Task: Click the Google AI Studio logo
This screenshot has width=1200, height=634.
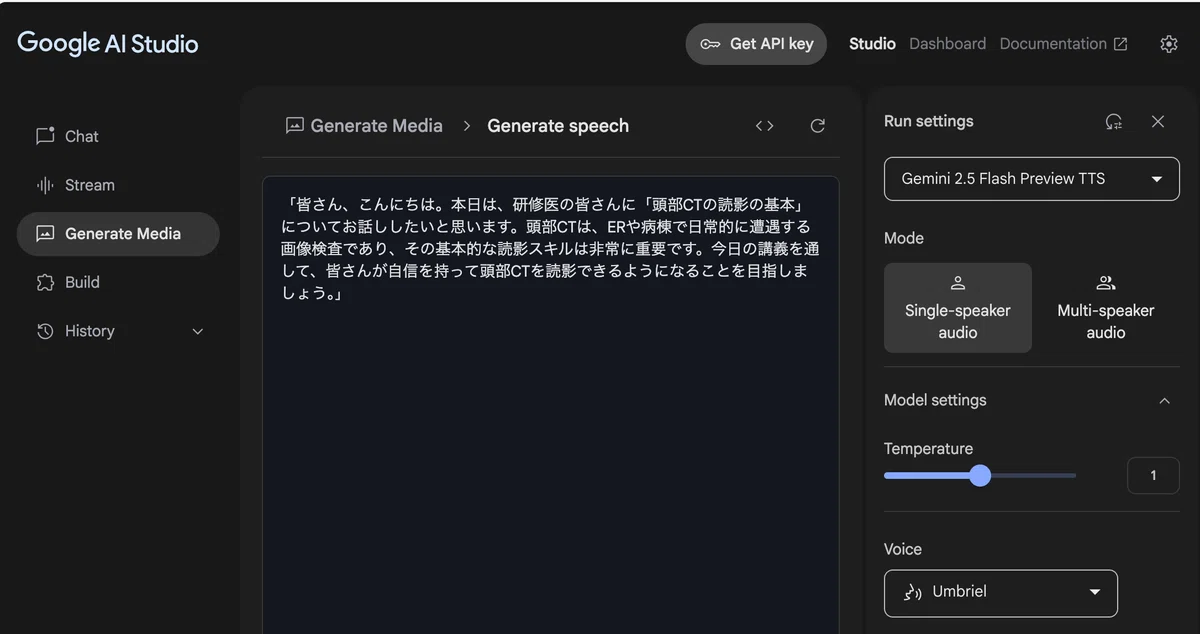Action: pos(108,44)
